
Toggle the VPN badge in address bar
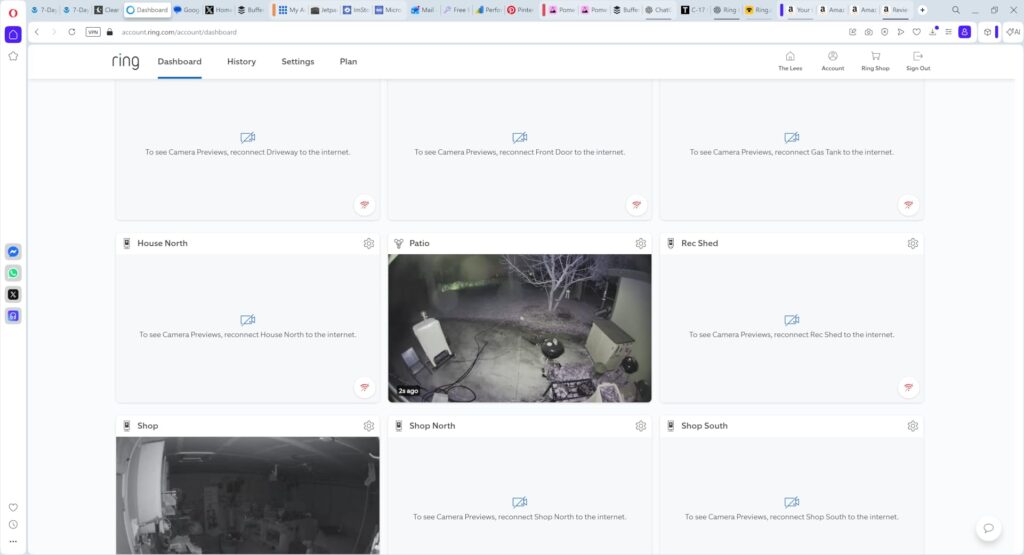point(93,32)
